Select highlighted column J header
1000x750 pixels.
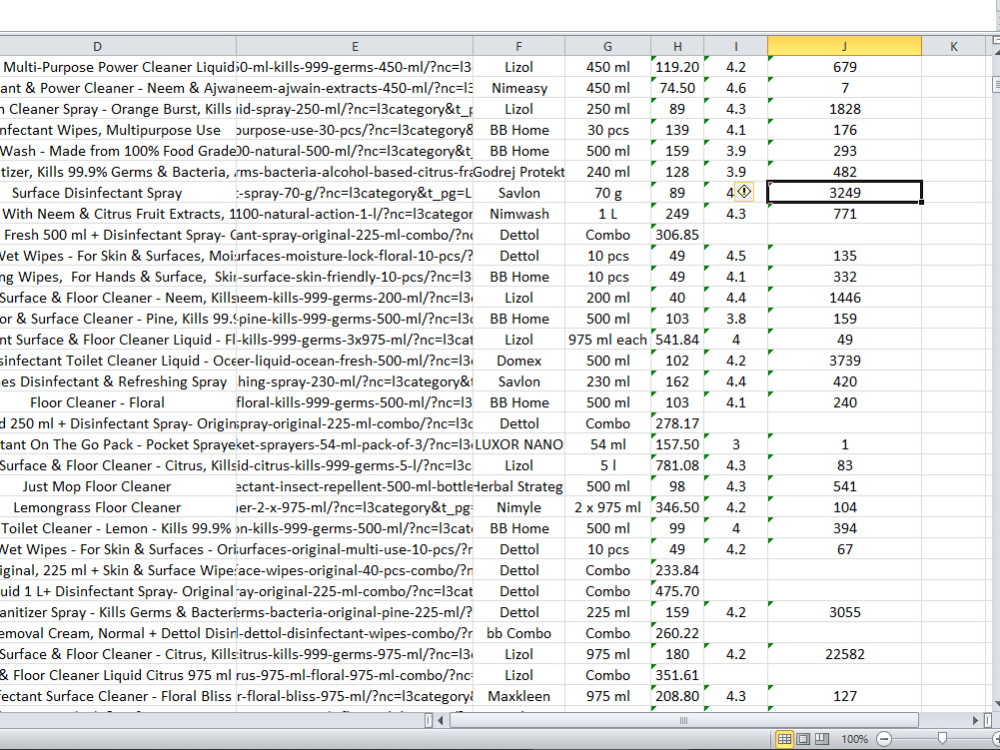(844, 46)
